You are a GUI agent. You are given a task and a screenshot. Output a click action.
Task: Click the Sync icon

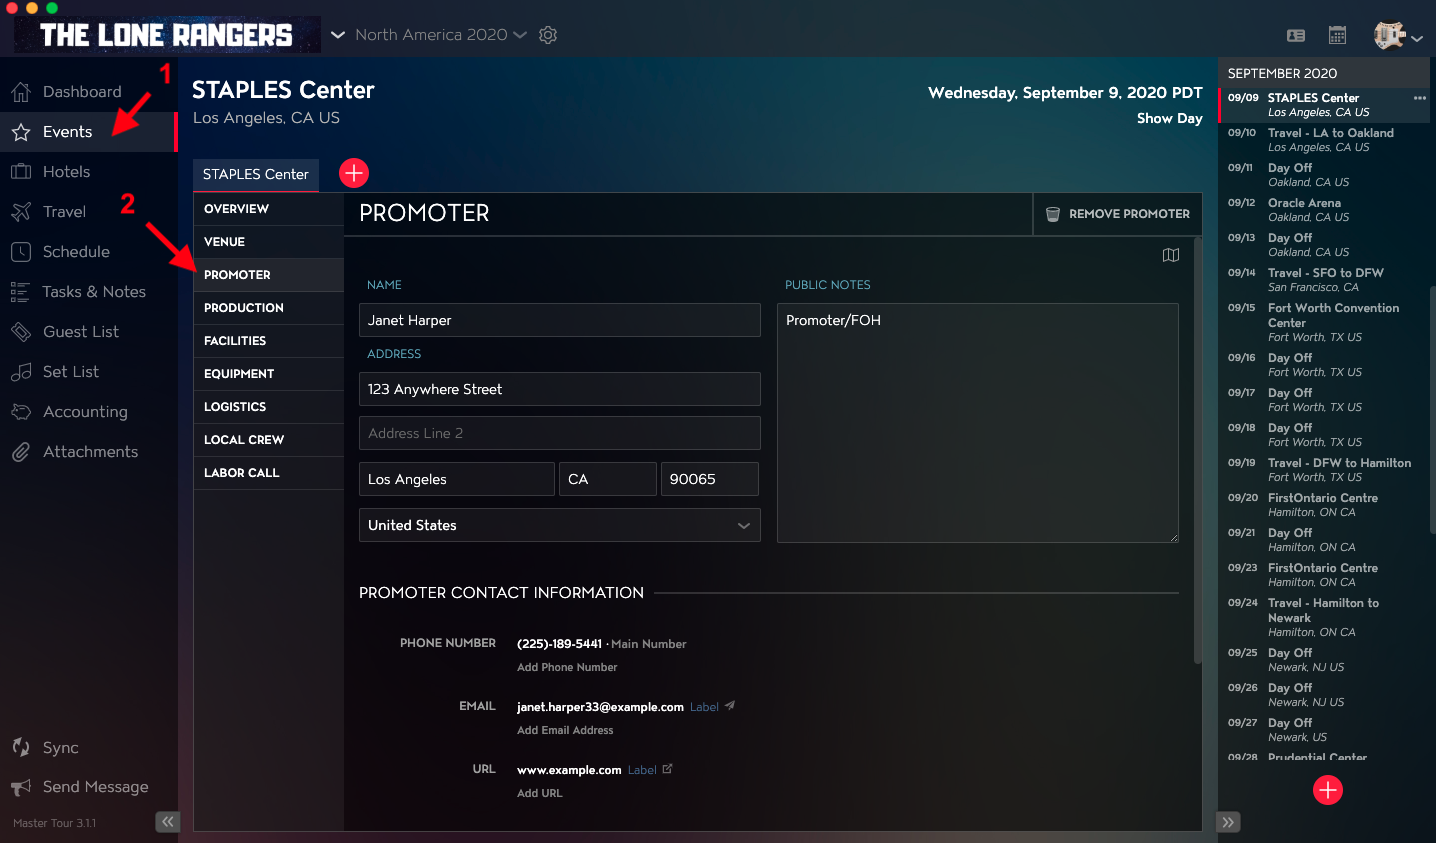[21, 747]
